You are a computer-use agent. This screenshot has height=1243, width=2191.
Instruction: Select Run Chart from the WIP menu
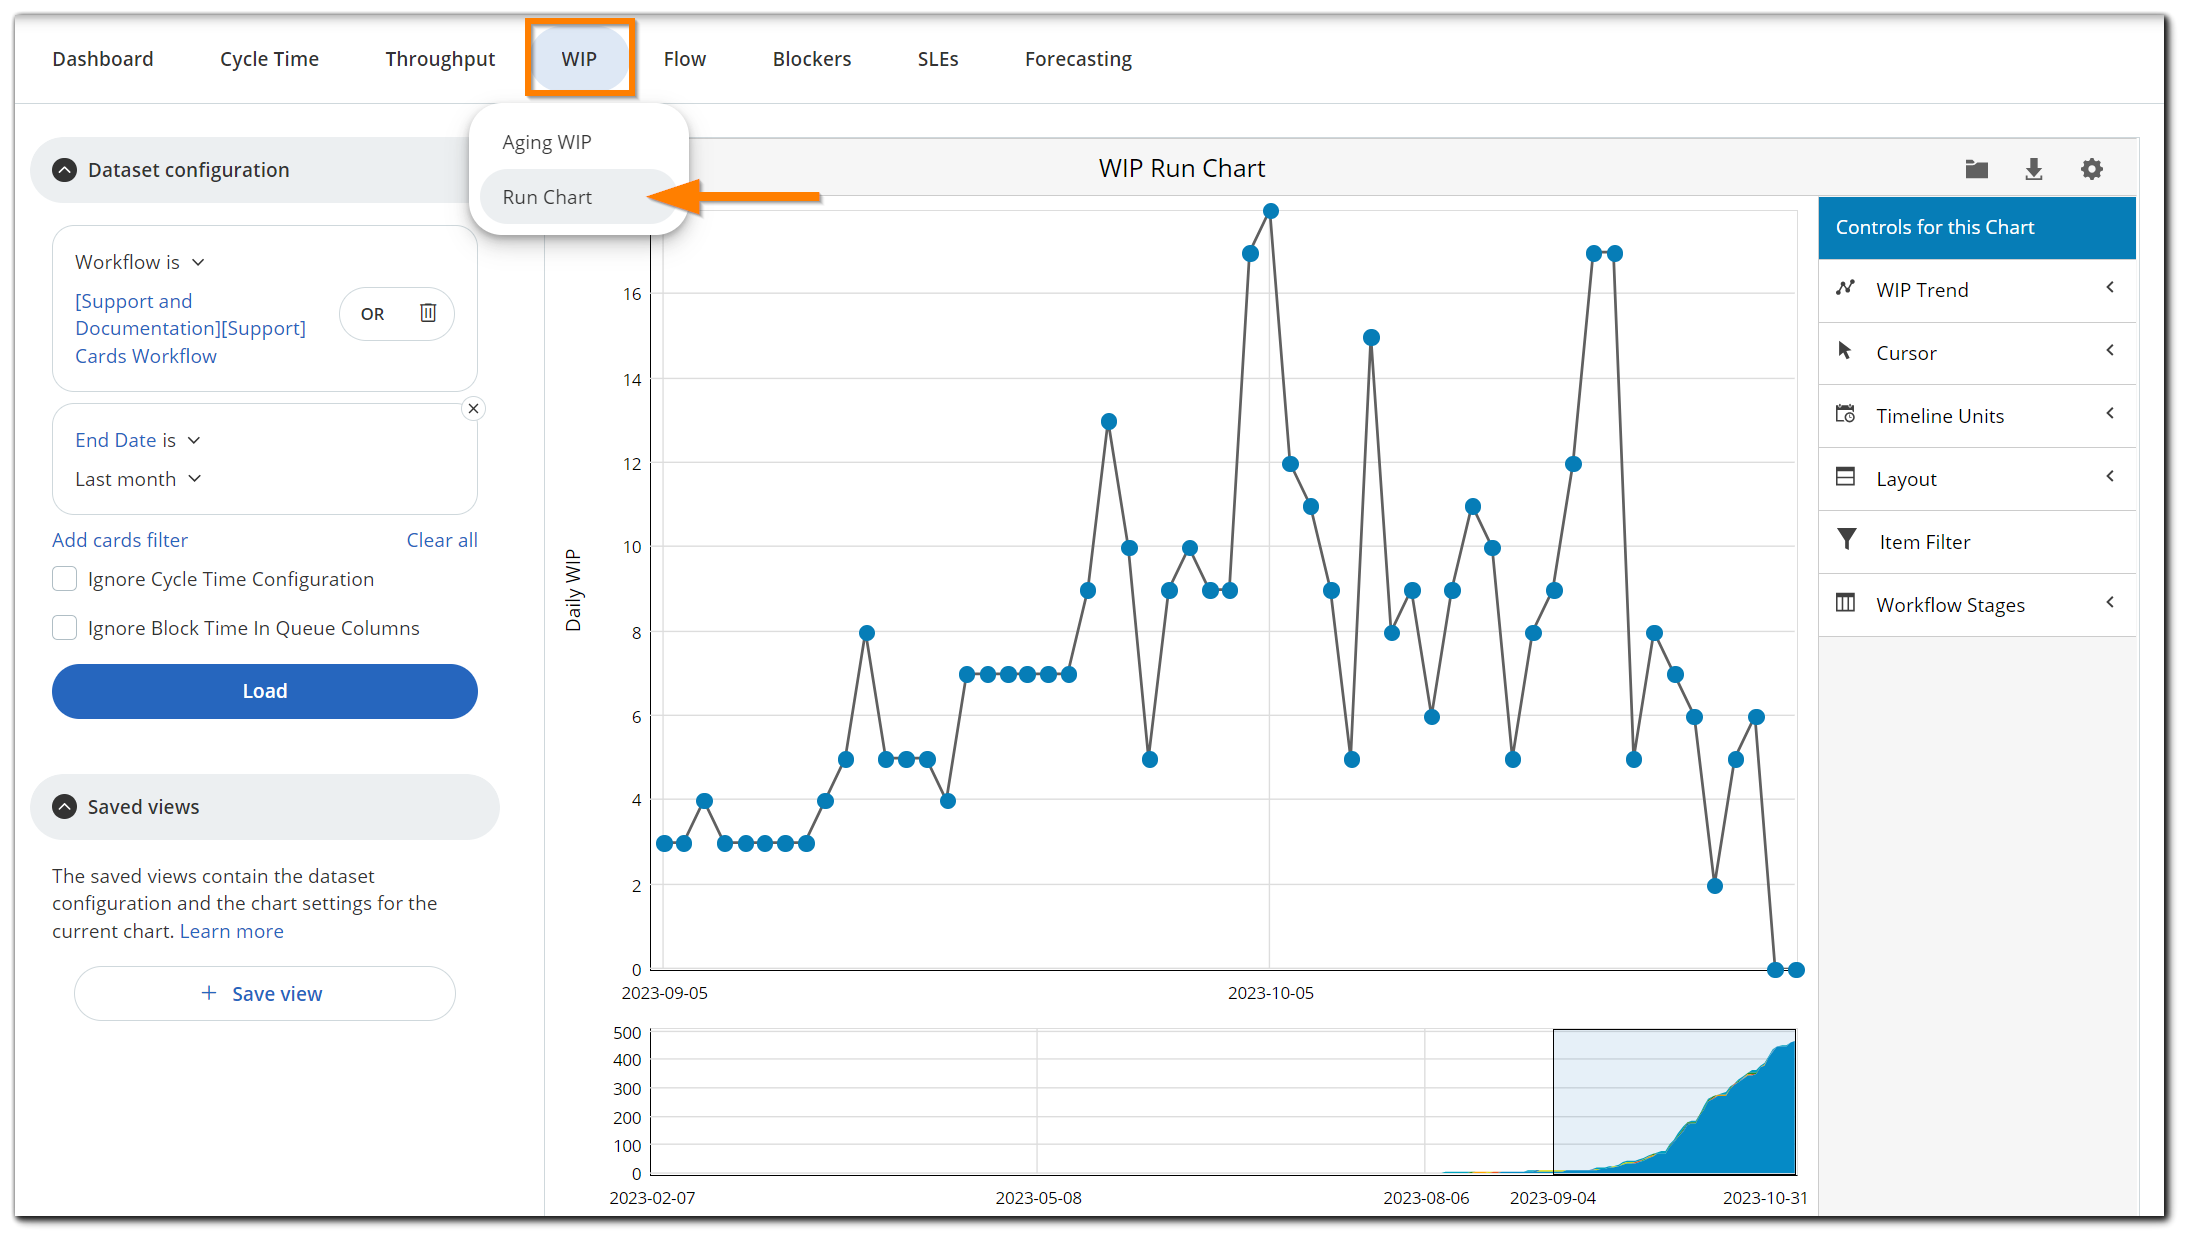(x=546, y=196)
